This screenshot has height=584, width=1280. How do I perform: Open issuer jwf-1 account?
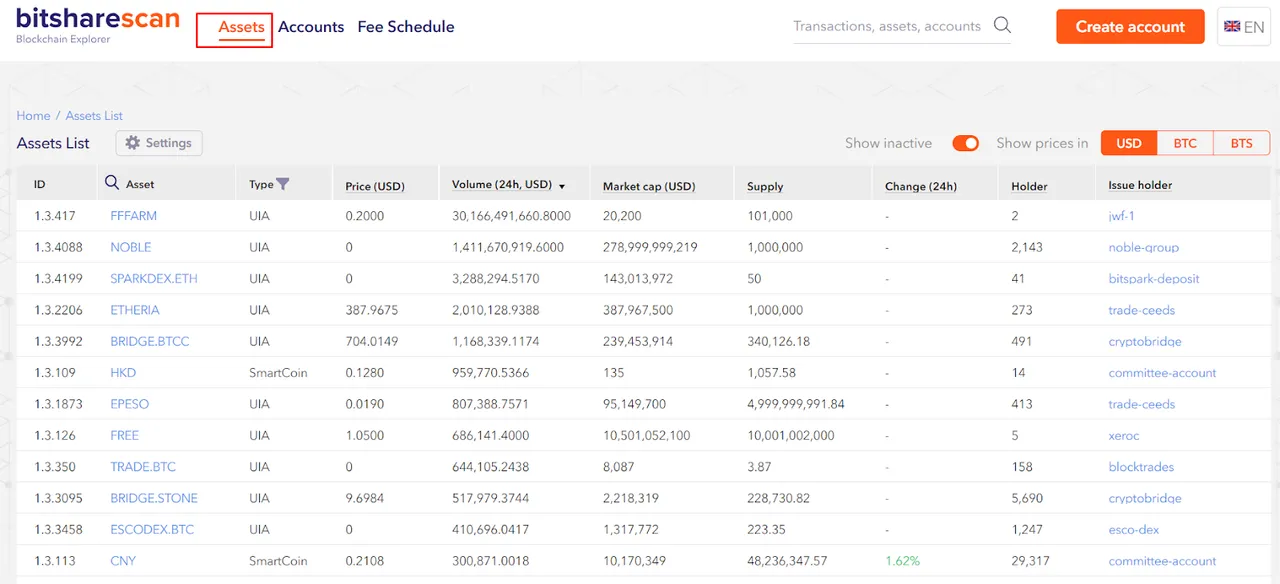pos(1121,216)
